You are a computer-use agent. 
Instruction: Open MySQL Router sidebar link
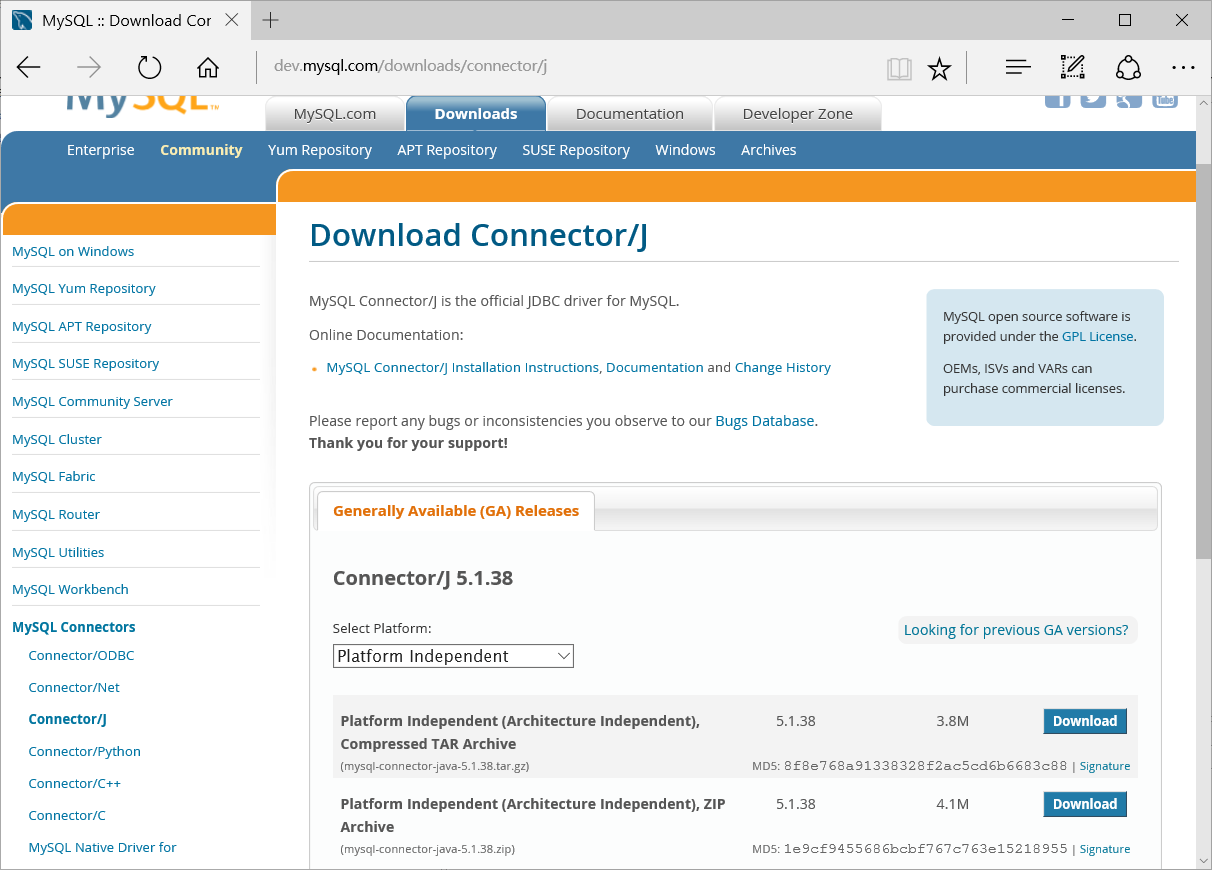coord(56,514)
